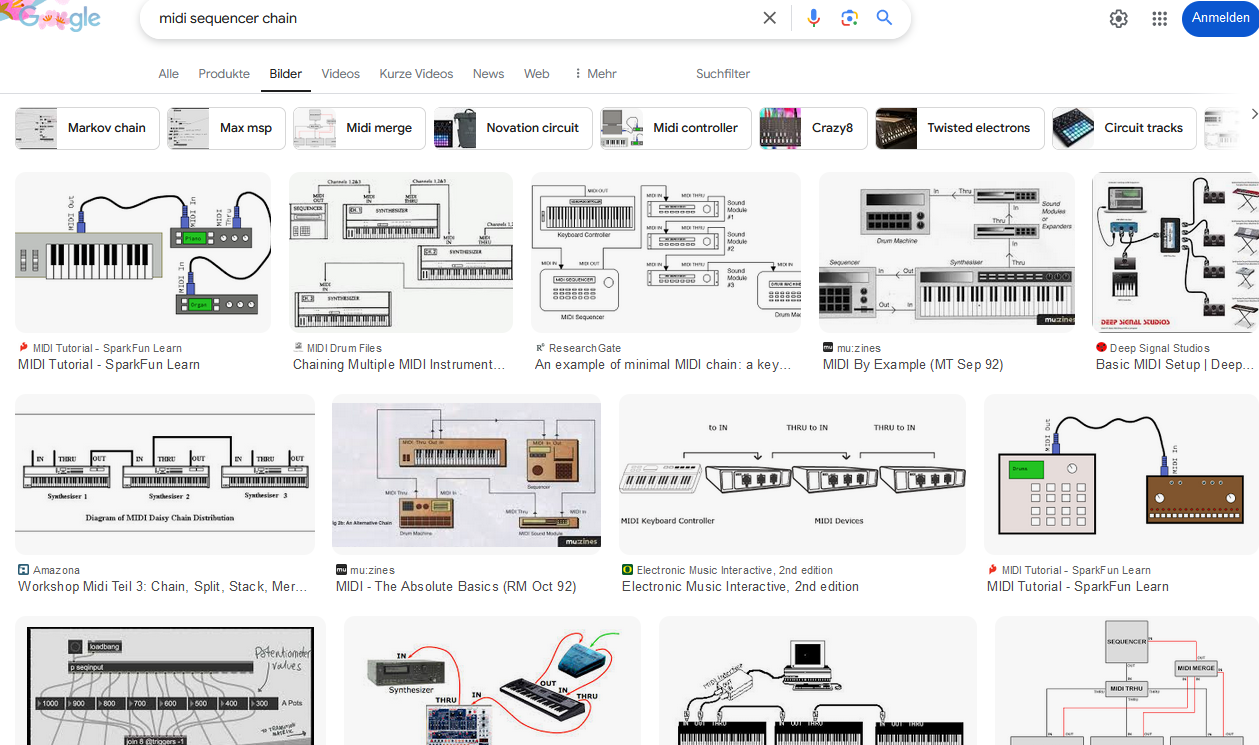This screenshot has width=1259, height=745.
Task: Open the Google apps grid
Action: pyautogui.click(x=1160, y=18)
